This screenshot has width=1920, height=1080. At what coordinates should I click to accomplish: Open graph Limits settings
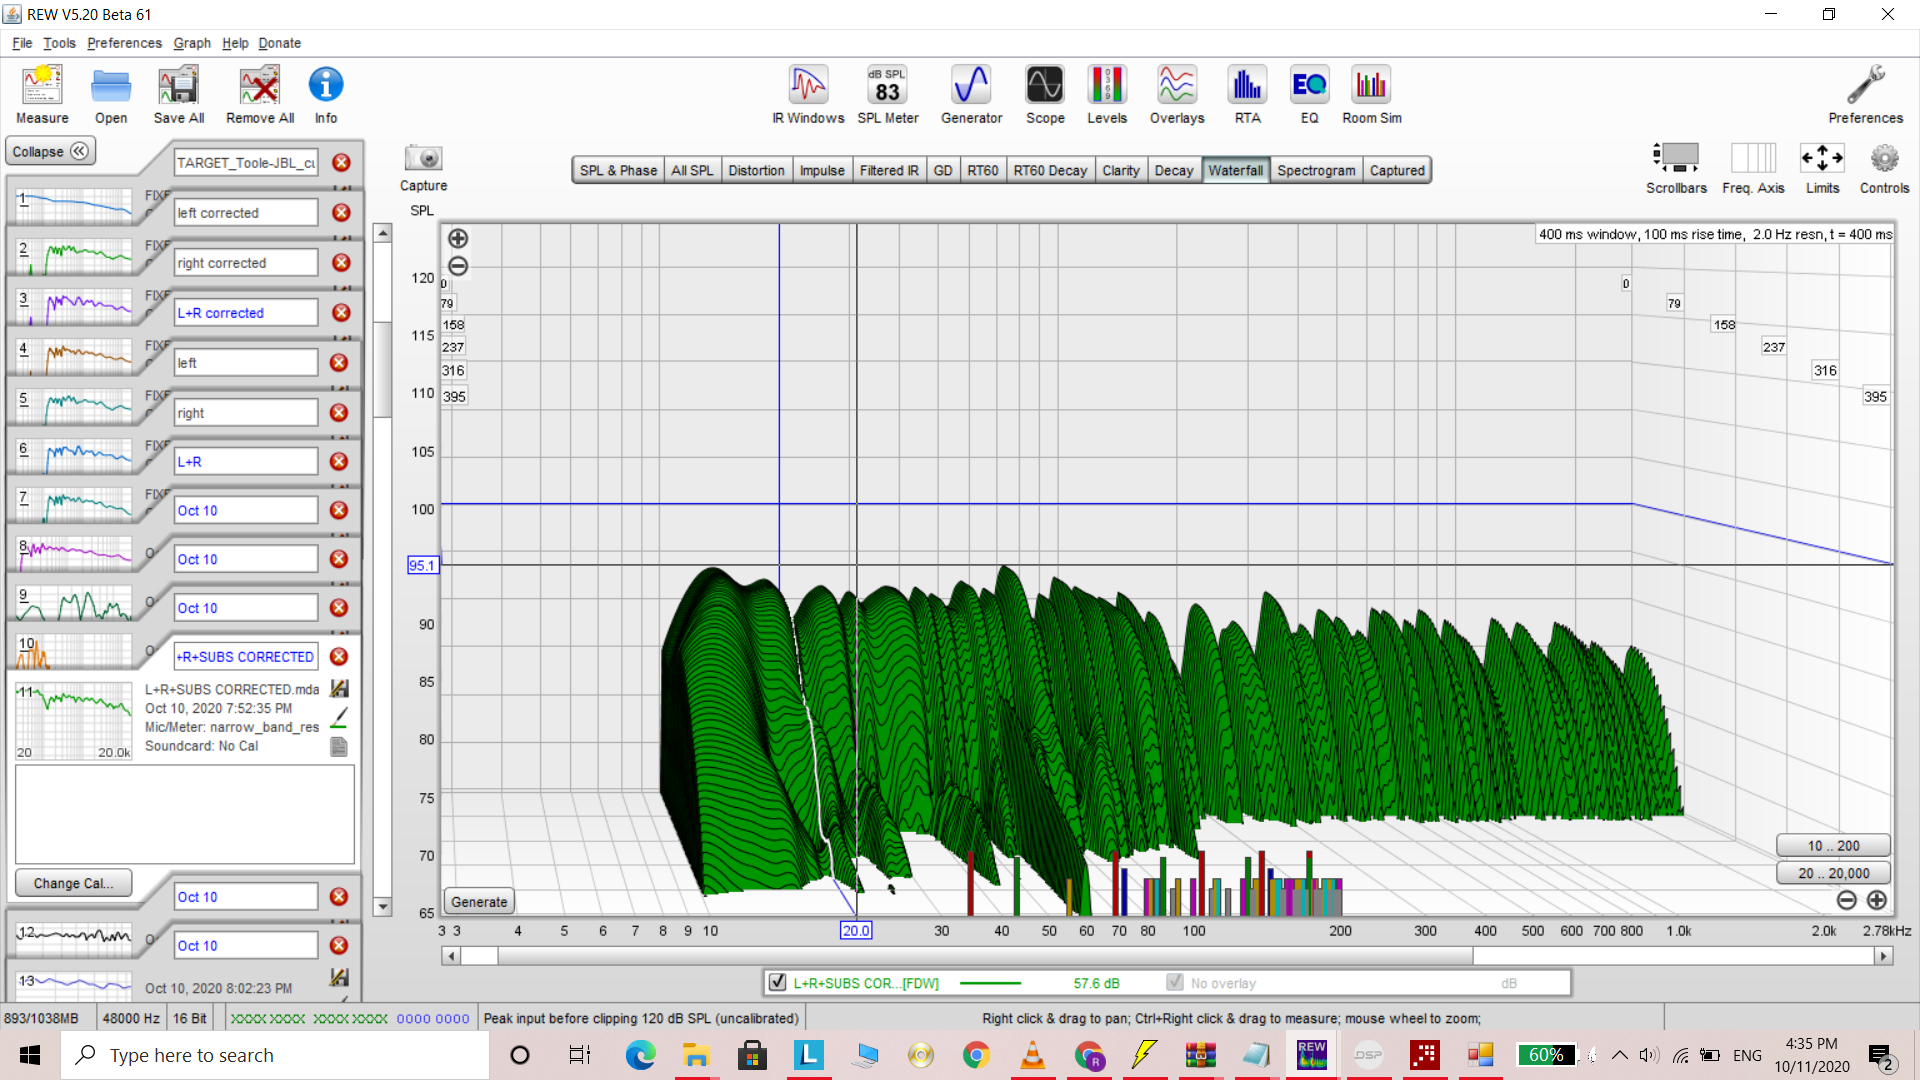(x=1822, y=167)
